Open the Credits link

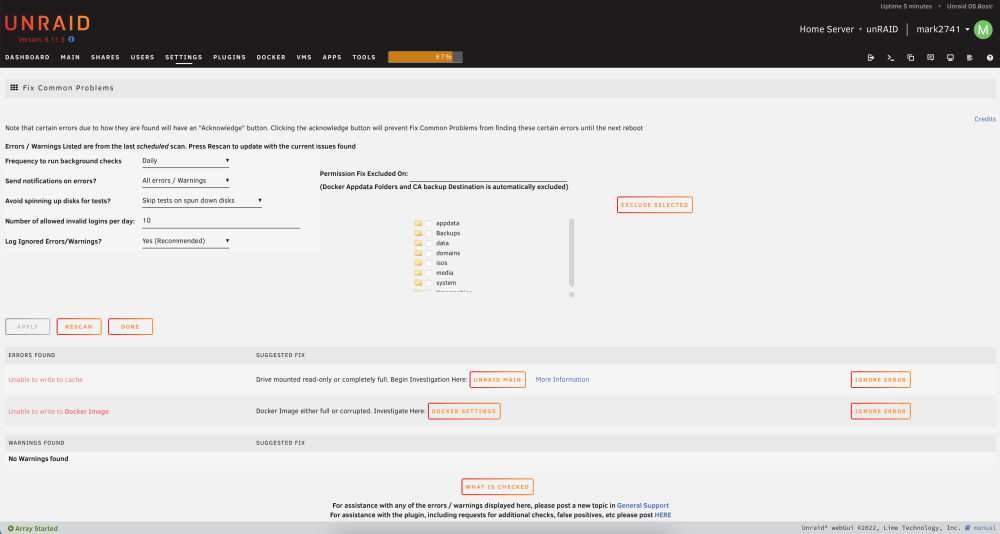pos(985,119)
